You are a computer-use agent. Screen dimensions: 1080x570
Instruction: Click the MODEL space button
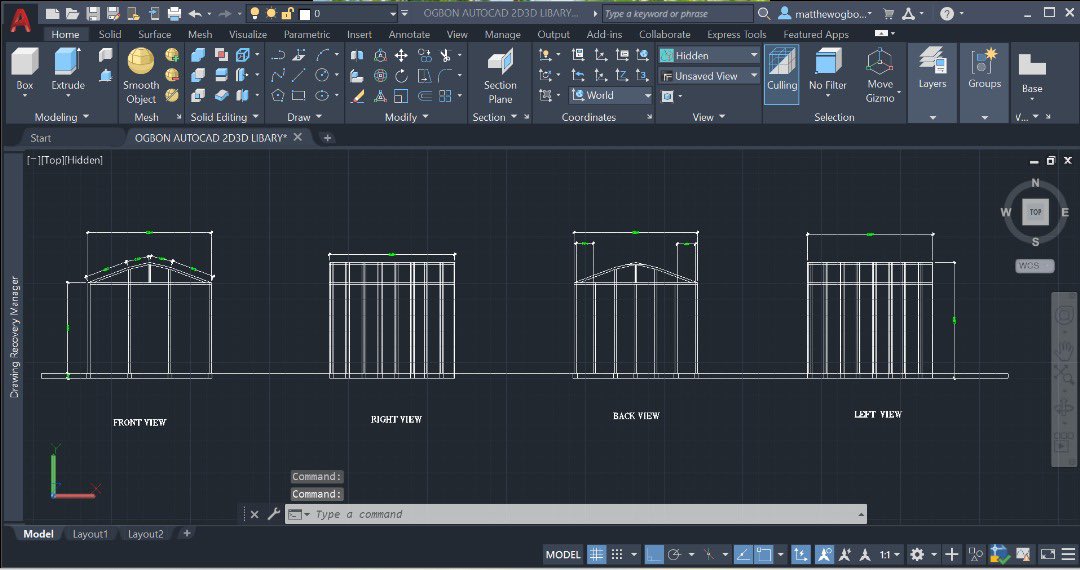(563, 554)
